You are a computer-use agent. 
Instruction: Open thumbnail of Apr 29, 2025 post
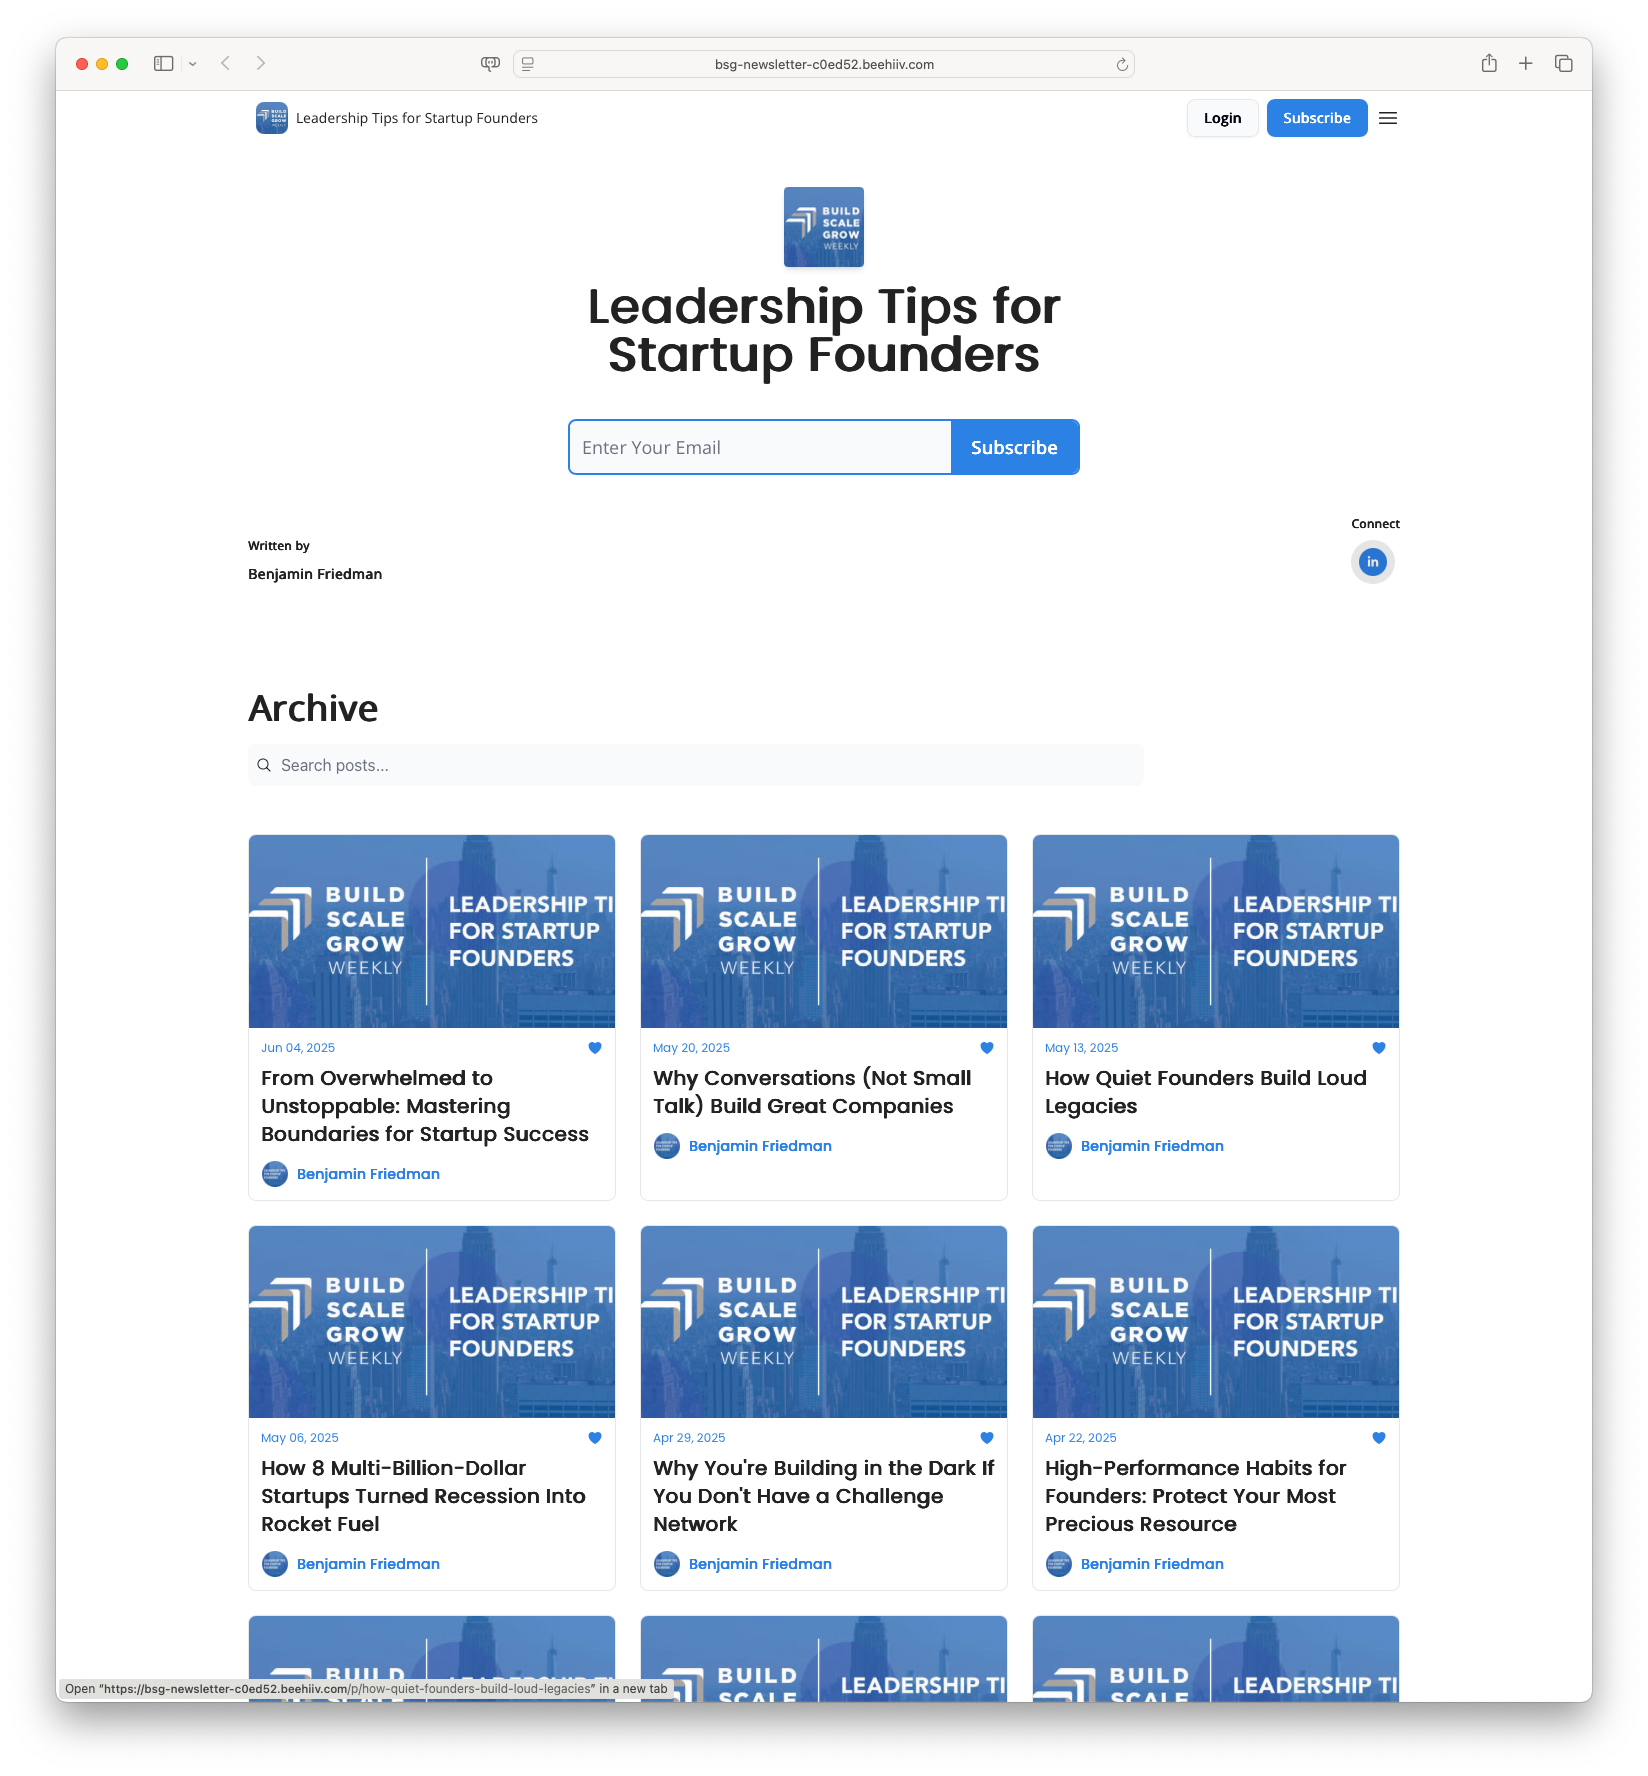coord(823,1321)
